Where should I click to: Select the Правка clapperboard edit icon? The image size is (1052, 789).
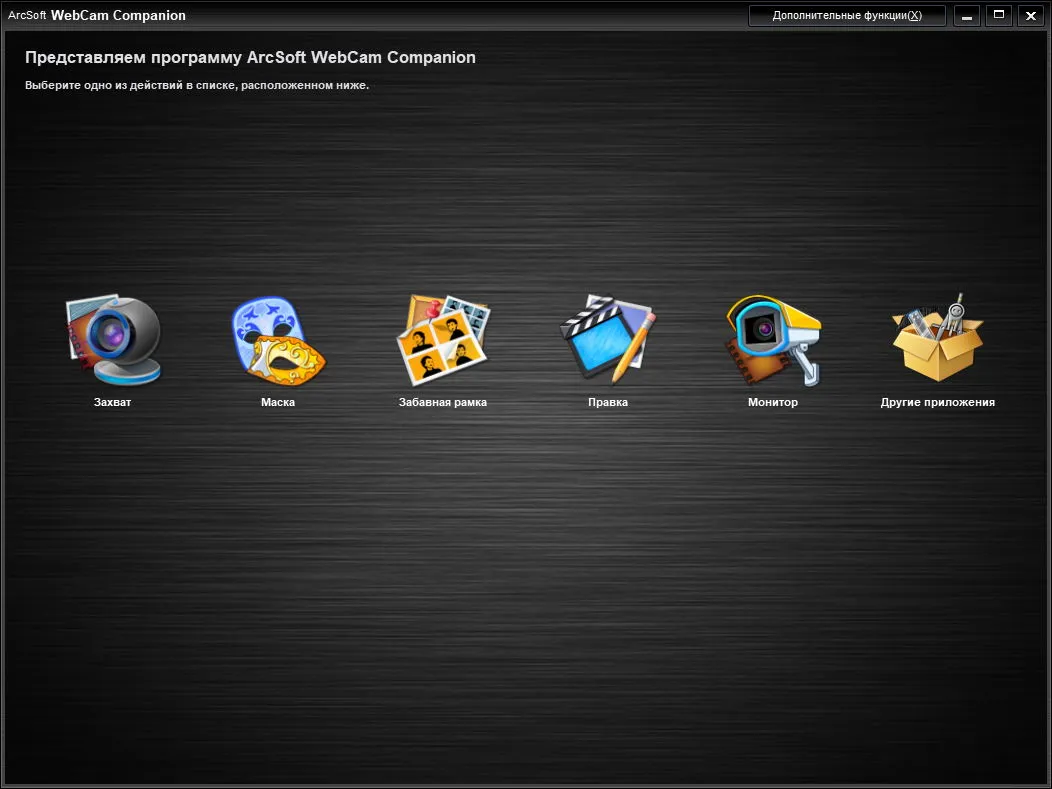pos(608,339)
